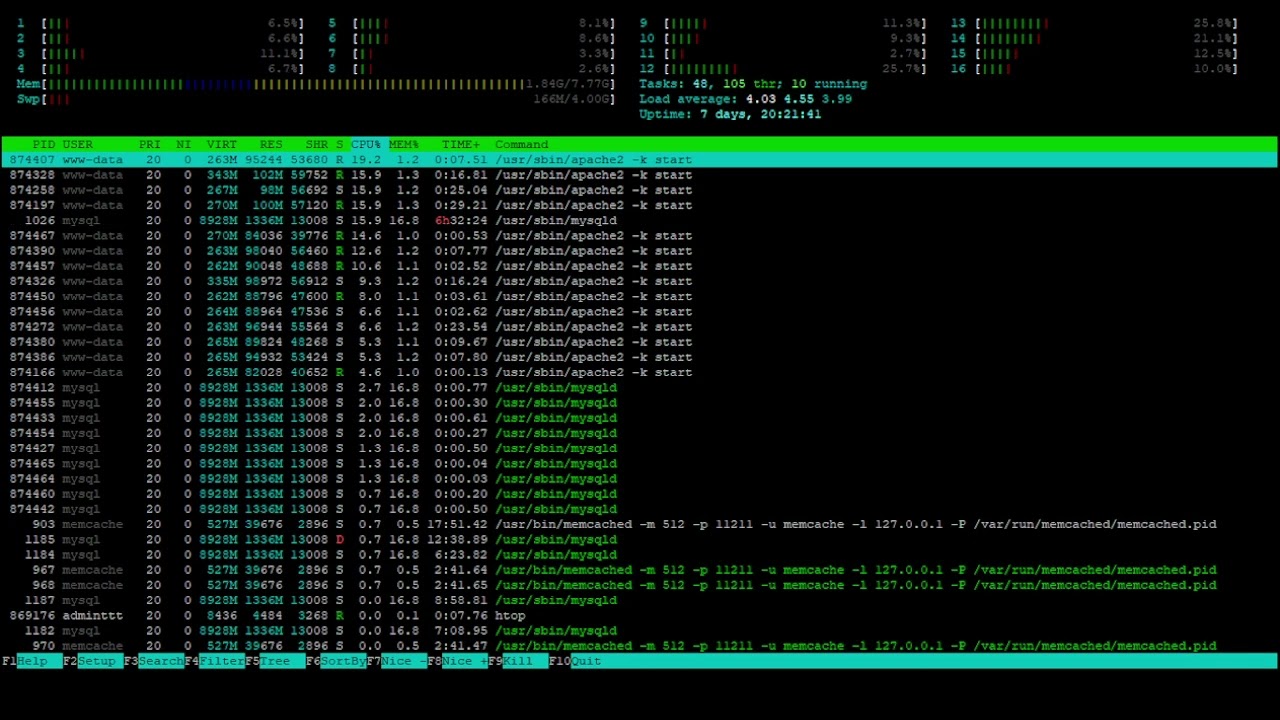Click the CPU 1 usage meter

tap(160, 23)
